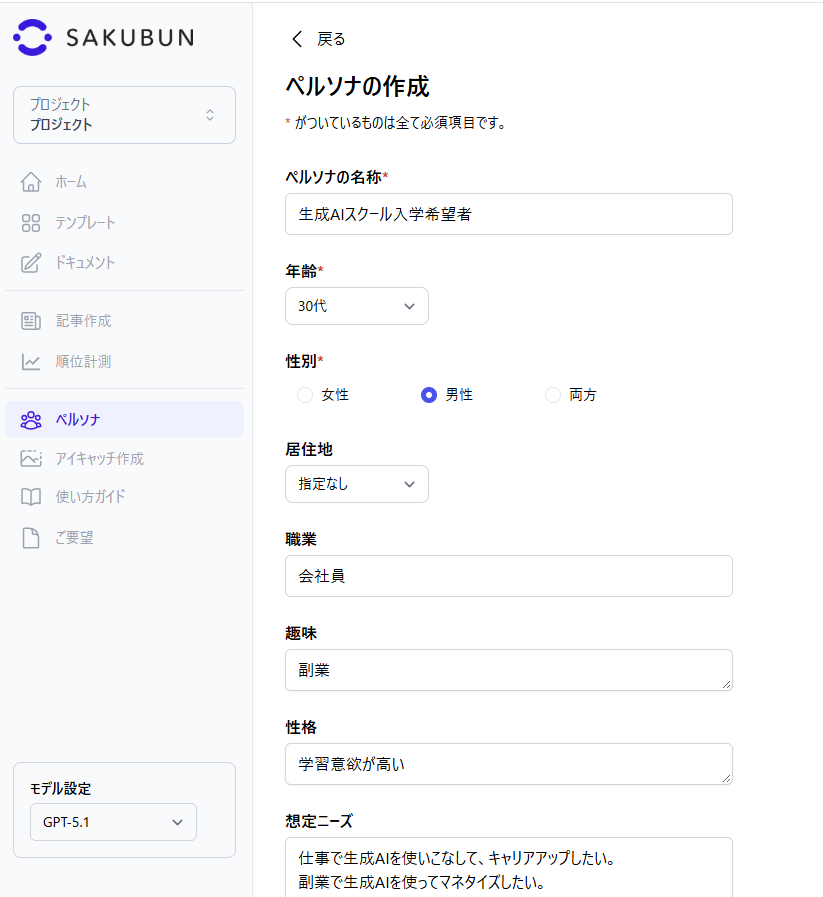Image resolution: width=823 pixels, height=897 pixels.
Task: Focus the ペルソナの名称 input field
Action: [x=509, y=214]
